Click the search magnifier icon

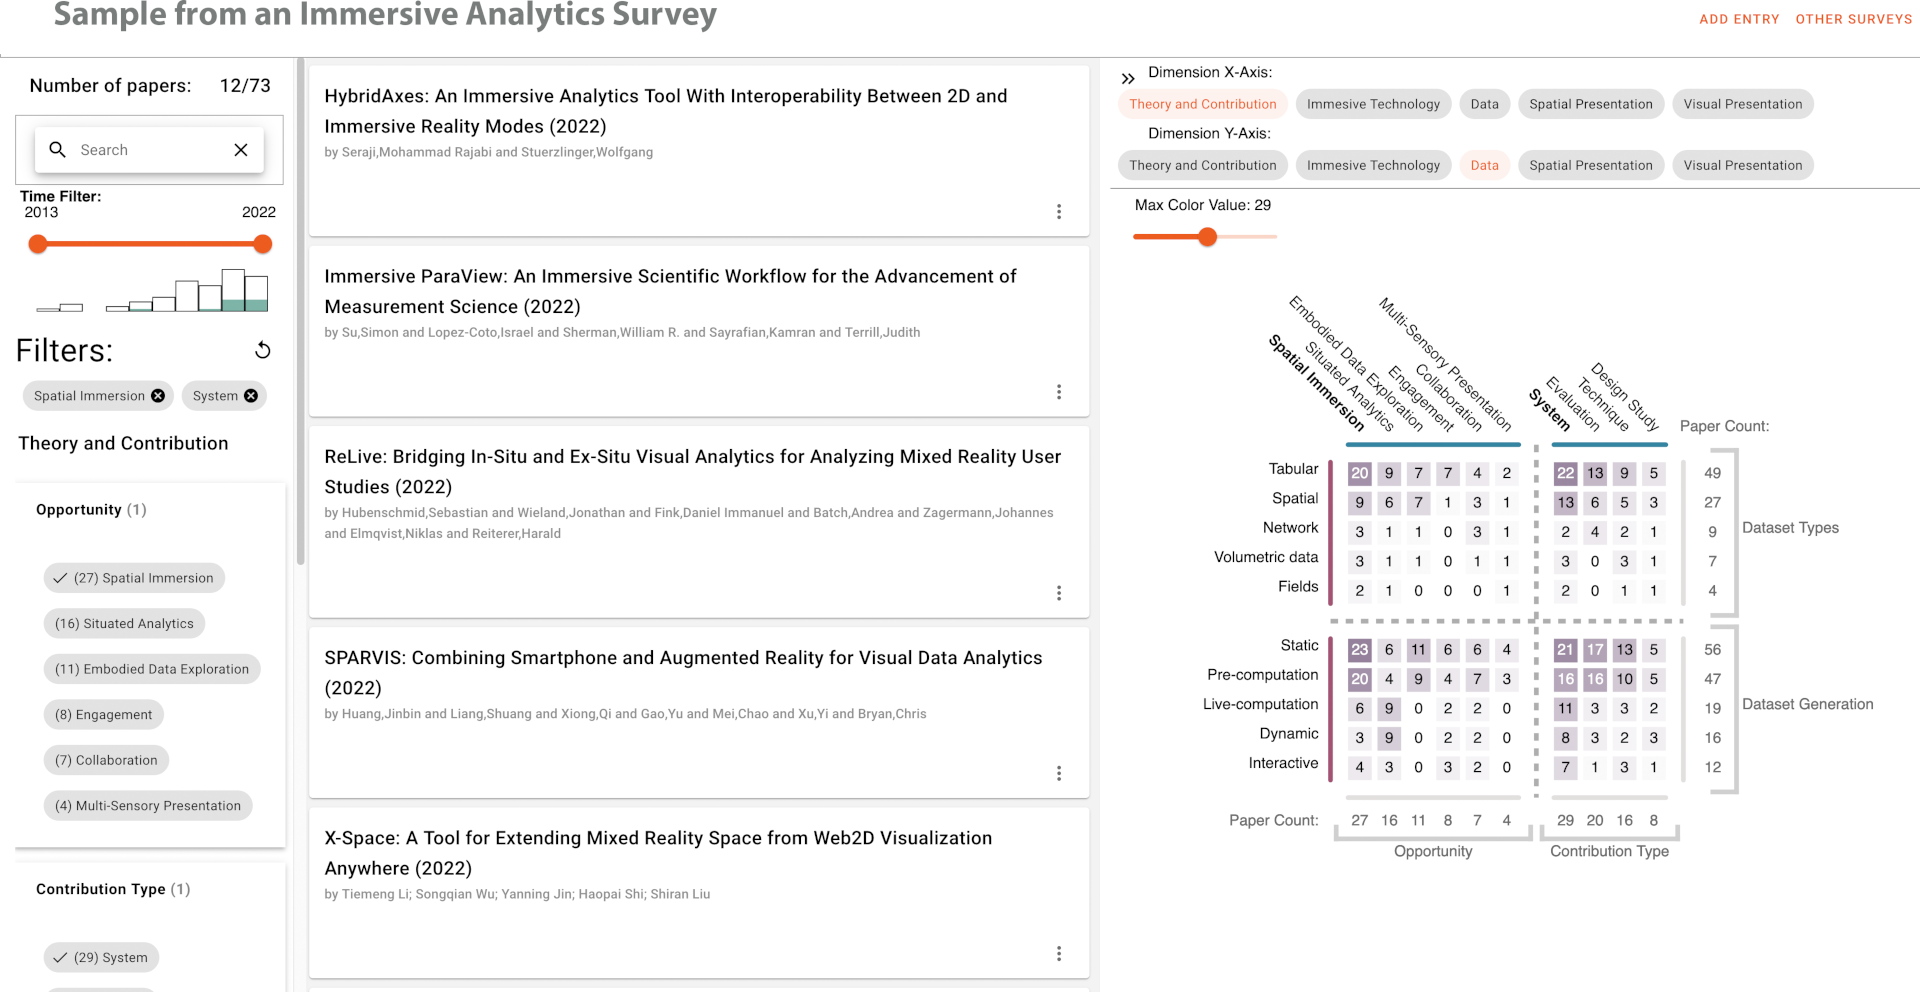coord(58,150)
